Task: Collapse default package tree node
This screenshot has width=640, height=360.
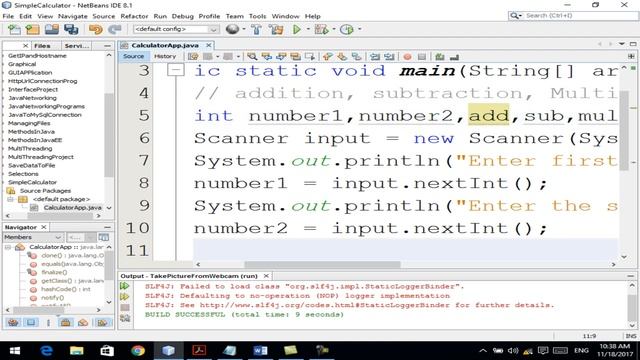Action: tap(11, 199)
